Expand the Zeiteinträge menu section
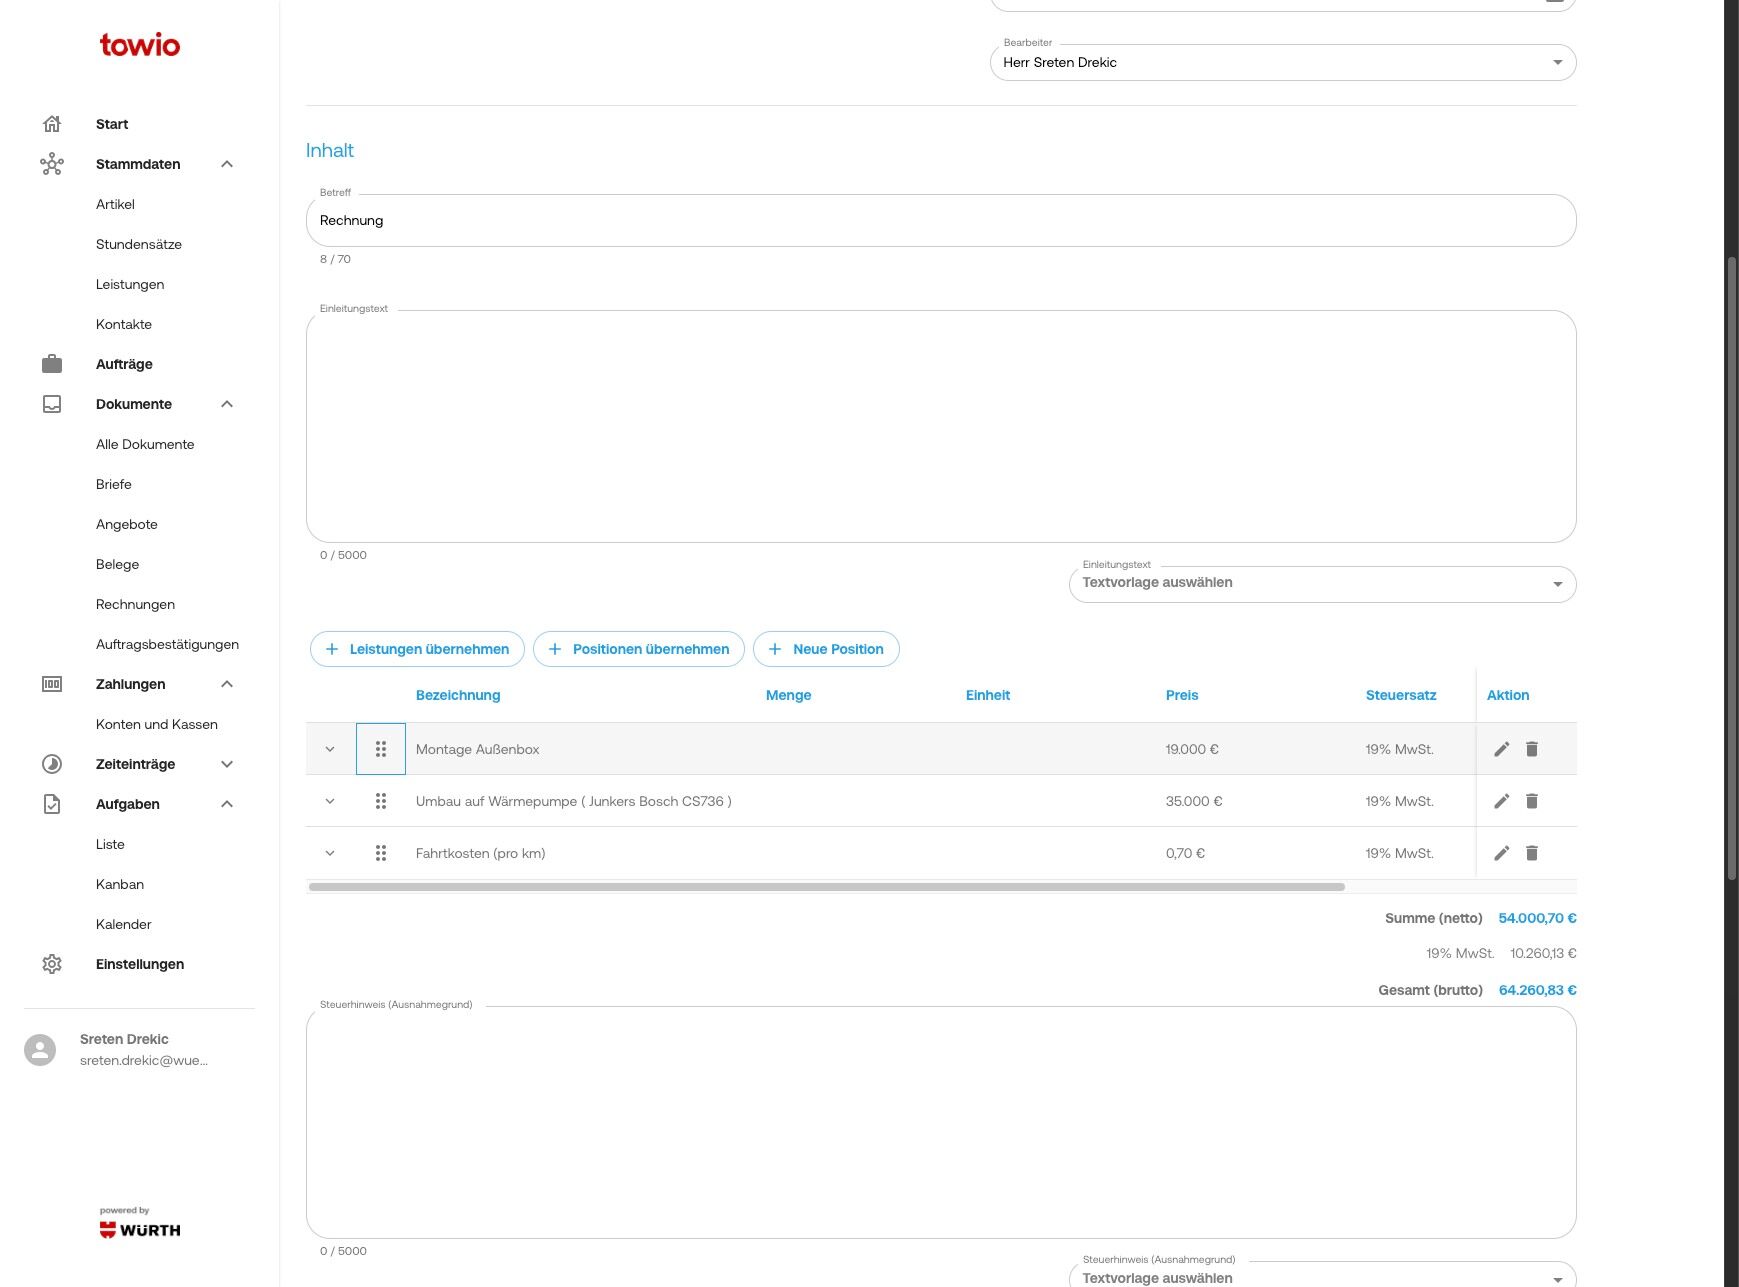 pyautogui.click(x=227, y=764)
